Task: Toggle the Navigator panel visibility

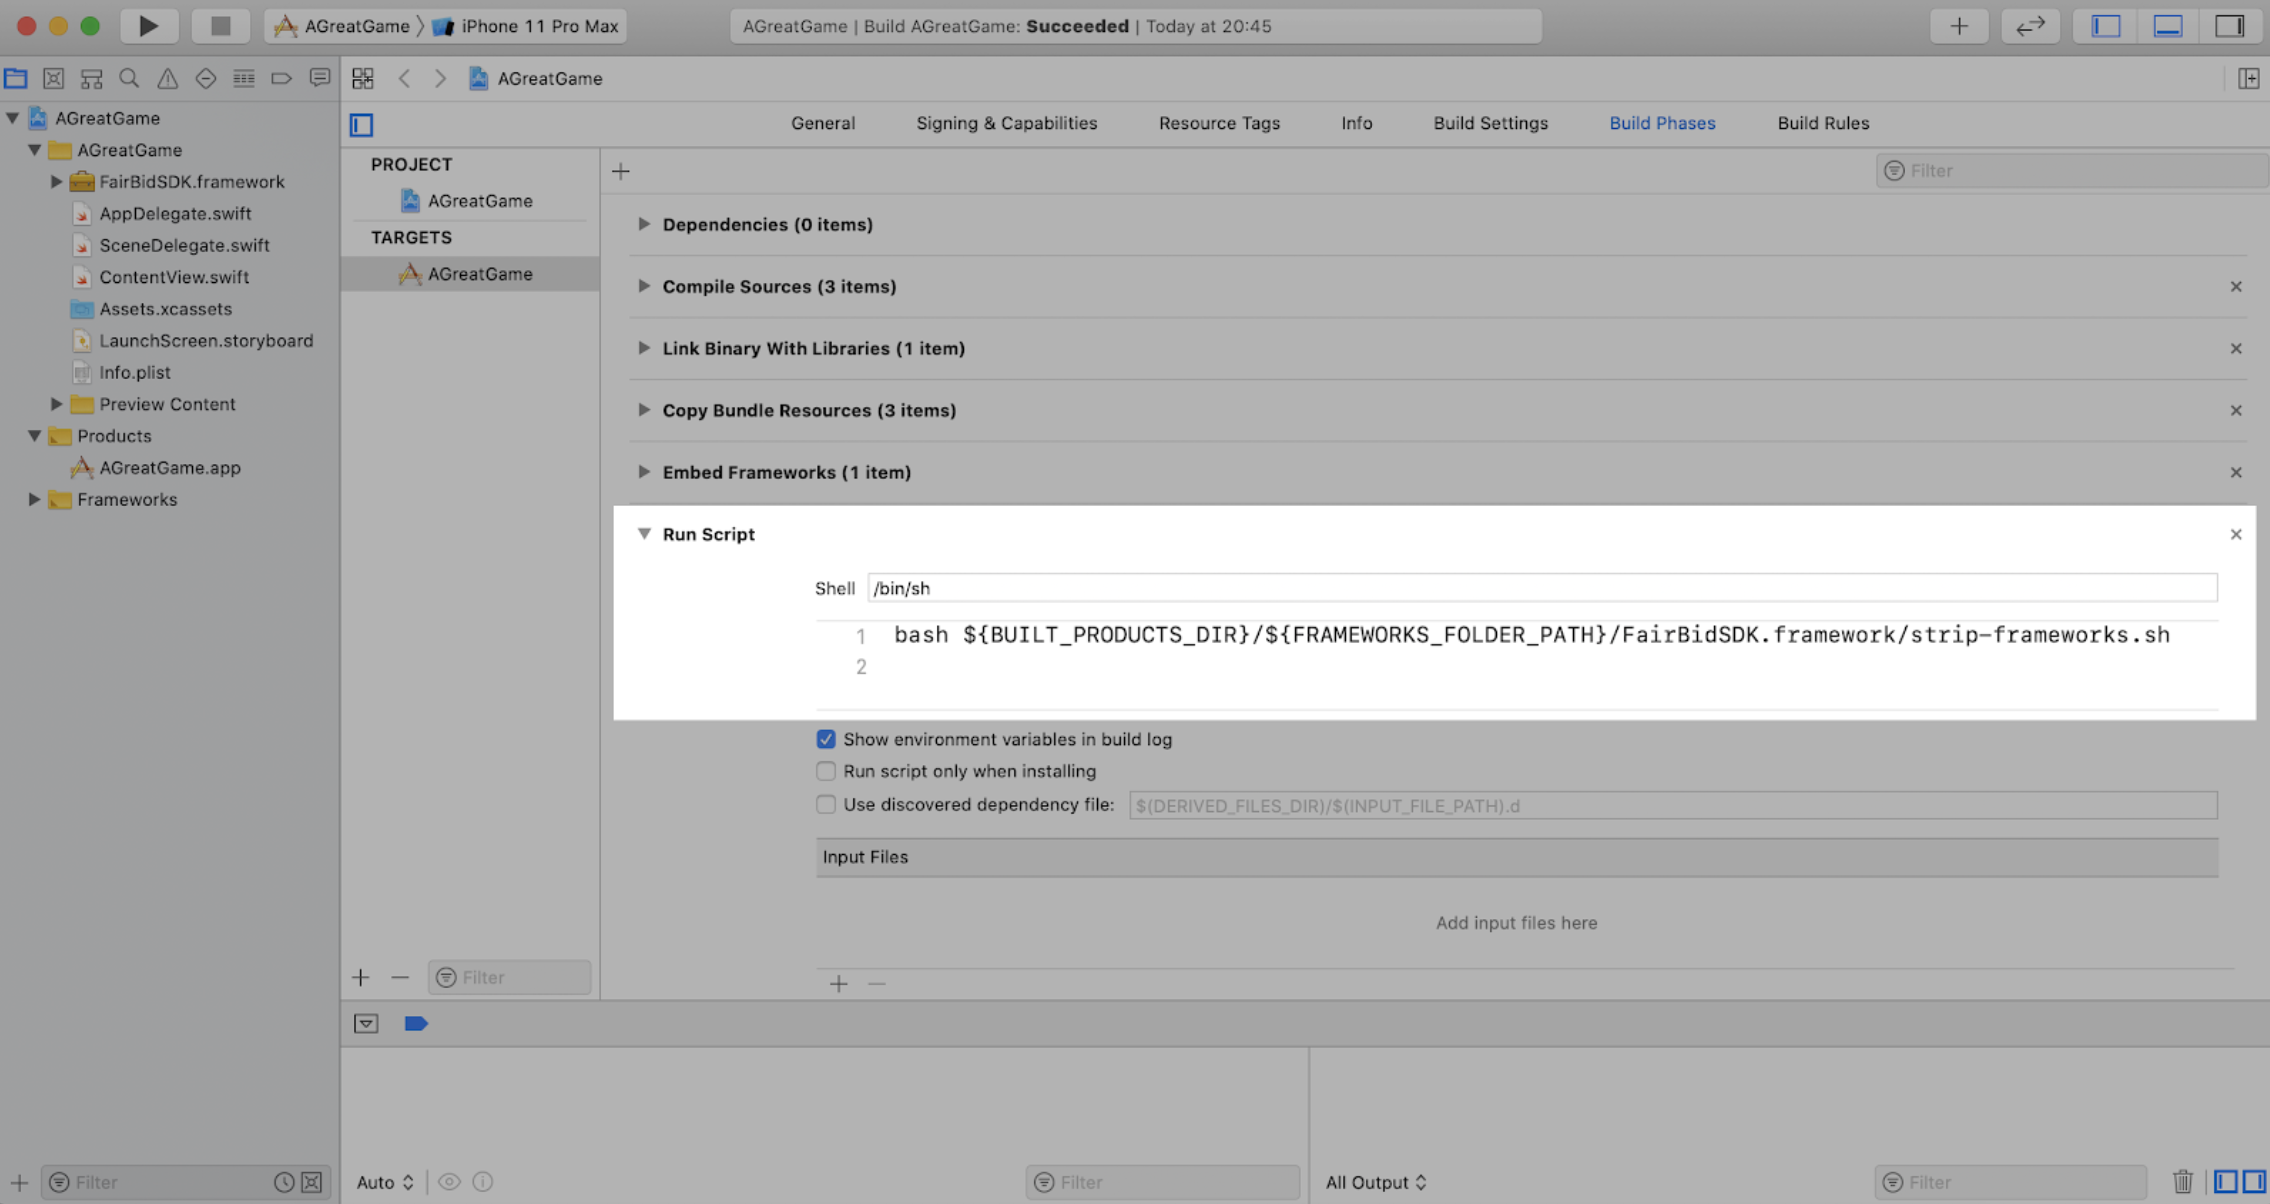Action: click(2106, 26)
